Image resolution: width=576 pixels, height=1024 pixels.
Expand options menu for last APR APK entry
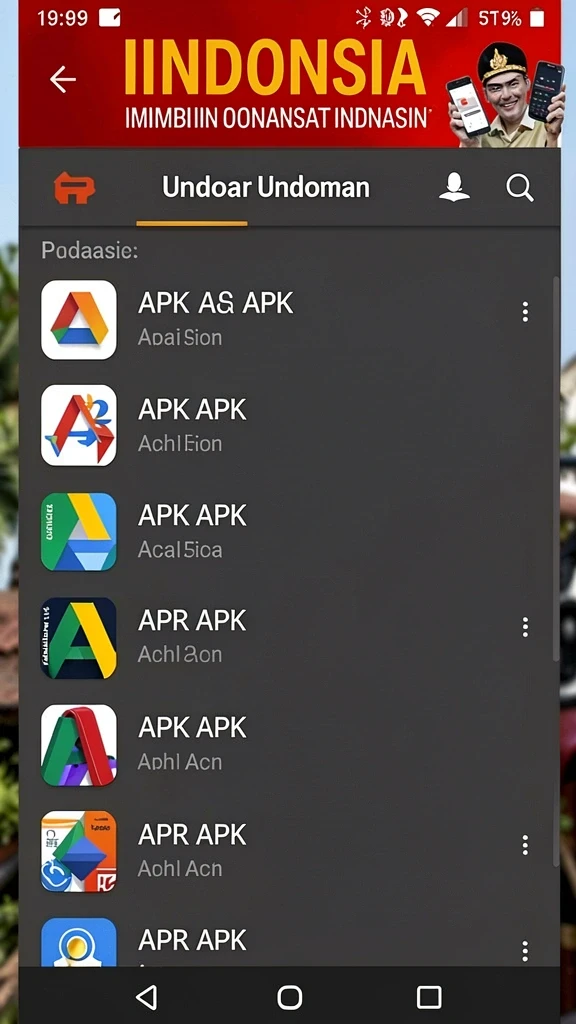tap(525, 950)
